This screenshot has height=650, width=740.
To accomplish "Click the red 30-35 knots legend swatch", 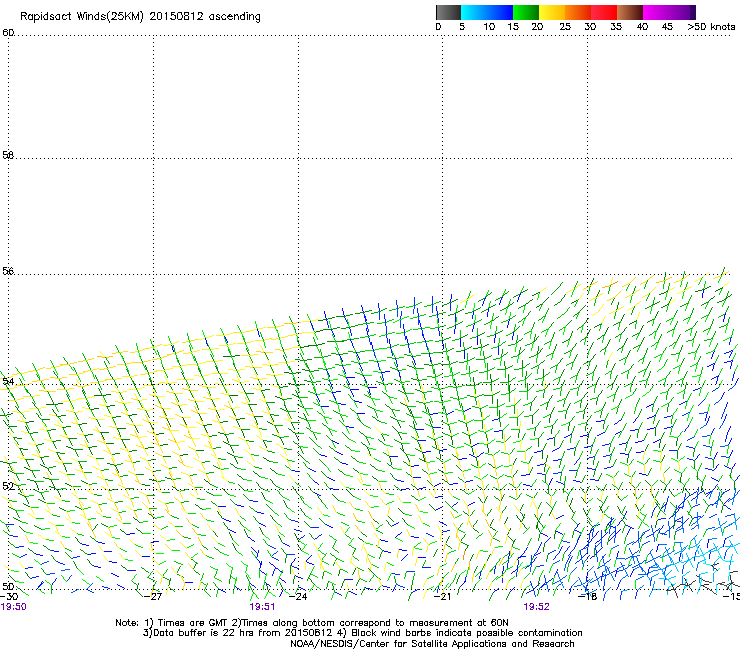I will (x=604, y=12).
